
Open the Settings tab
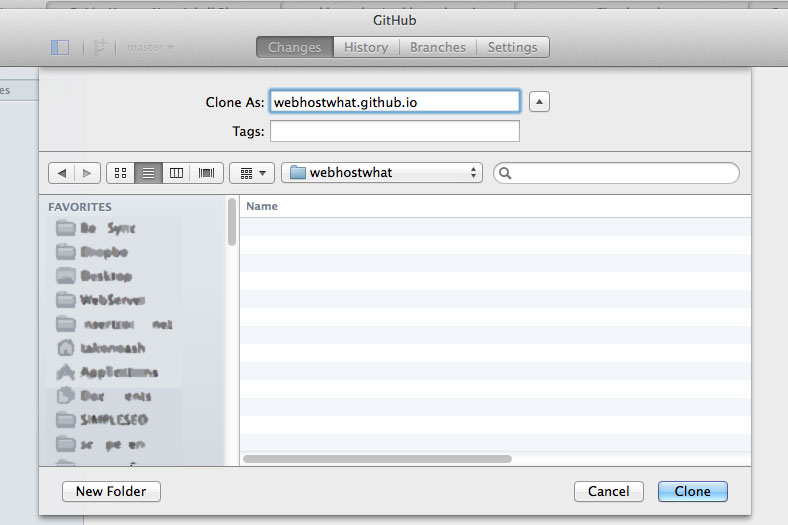pyautogui.click(x=513, y=47)
